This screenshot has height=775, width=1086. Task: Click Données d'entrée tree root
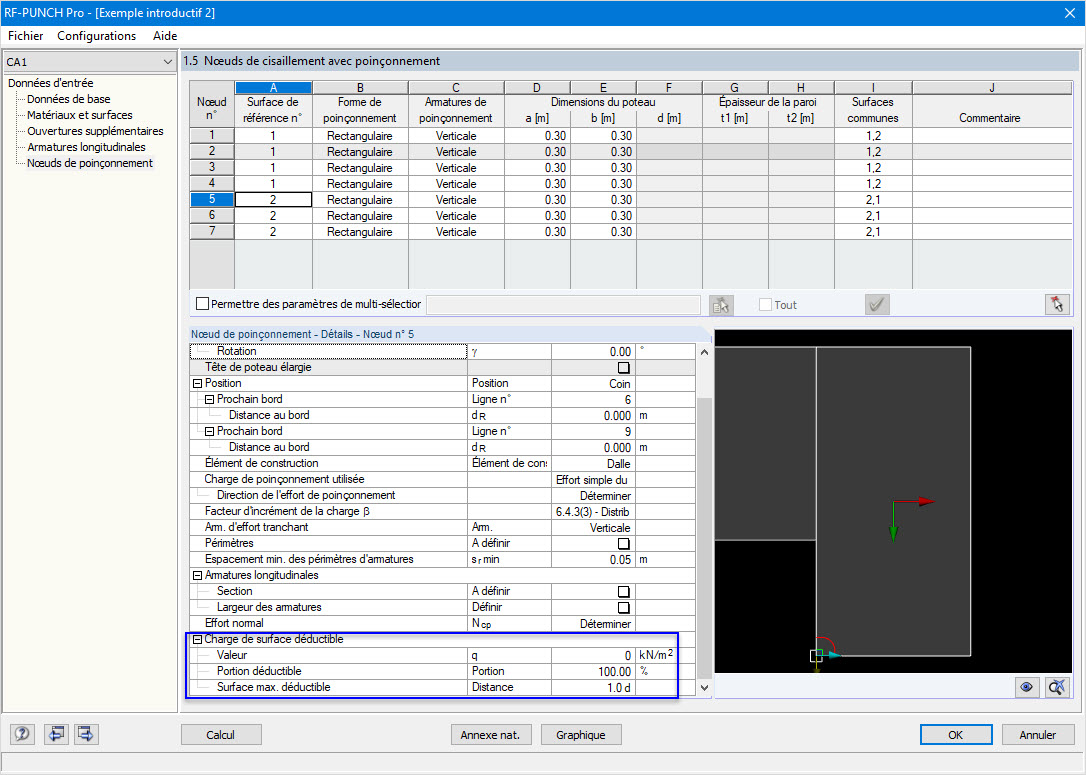coord(51,83)
